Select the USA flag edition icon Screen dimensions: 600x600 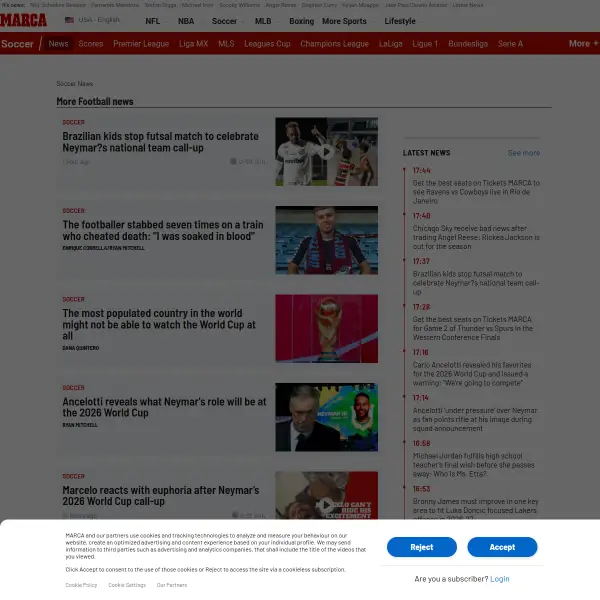69,20
